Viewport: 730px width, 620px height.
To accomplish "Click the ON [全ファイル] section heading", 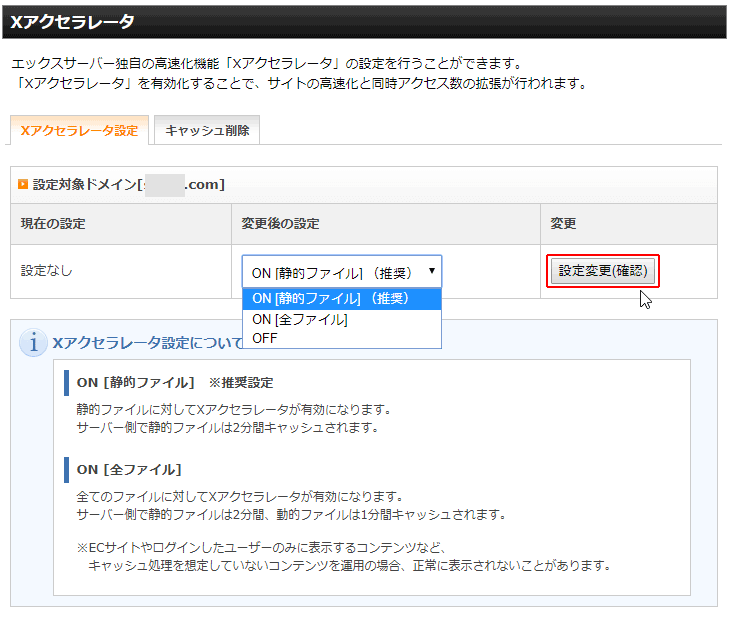I will click(x=128, y=469).
